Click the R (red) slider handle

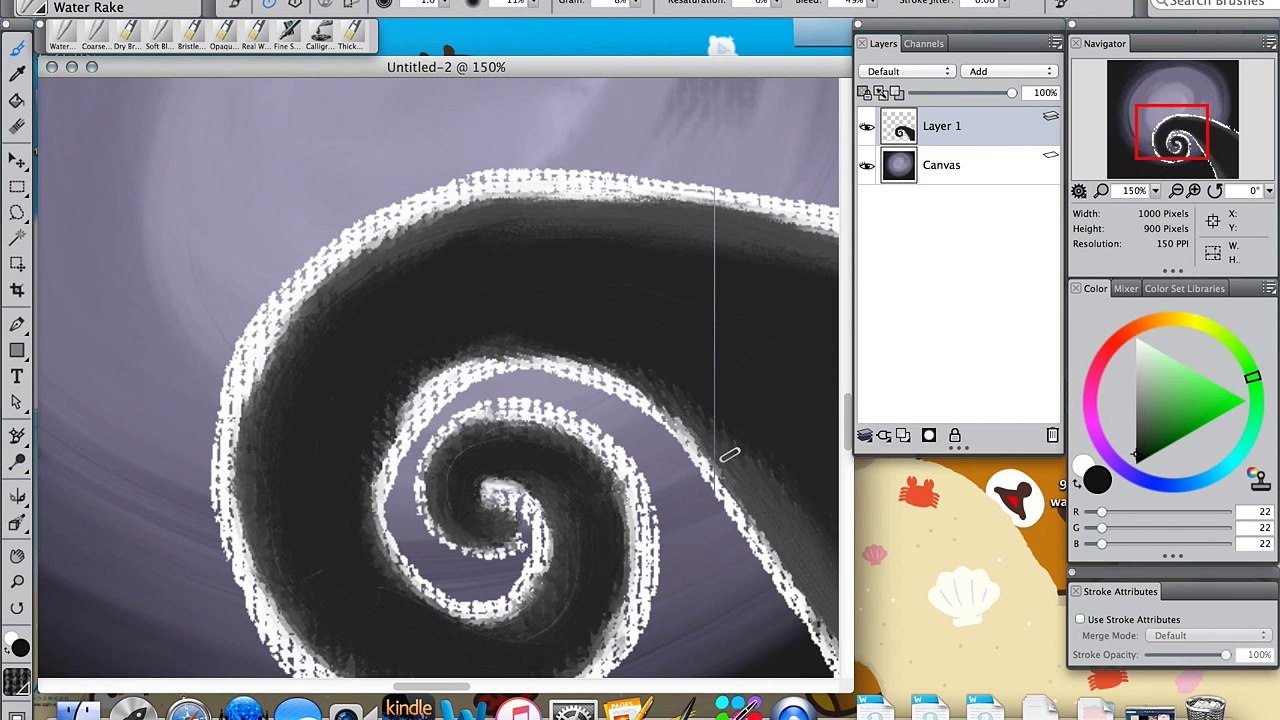[x=1102, y=512]
